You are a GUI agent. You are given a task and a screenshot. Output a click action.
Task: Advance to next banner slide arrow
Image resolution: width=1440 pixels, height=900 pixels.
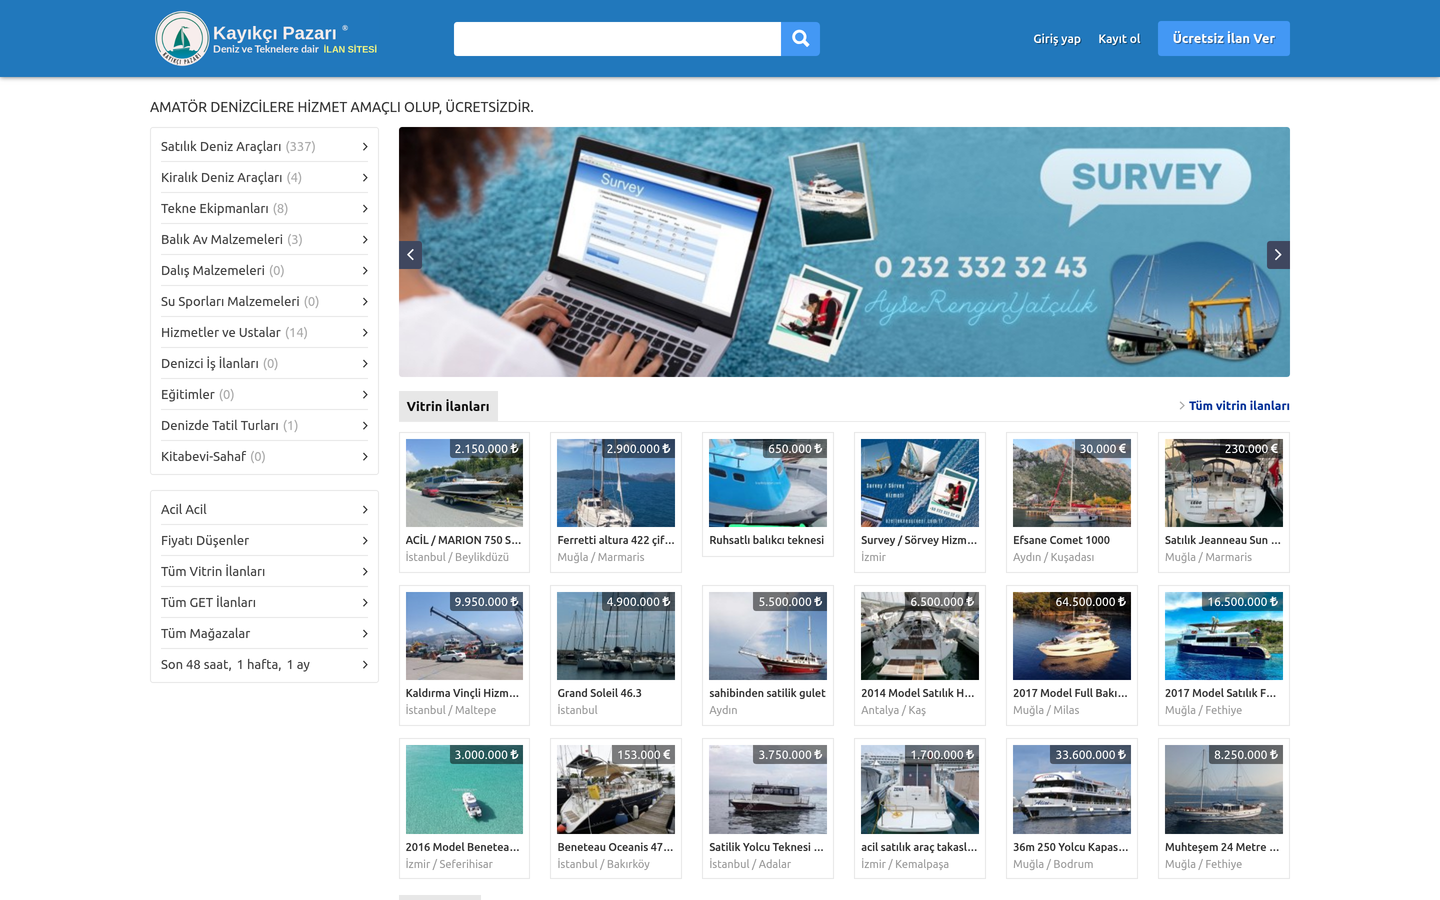(1278, 255)
